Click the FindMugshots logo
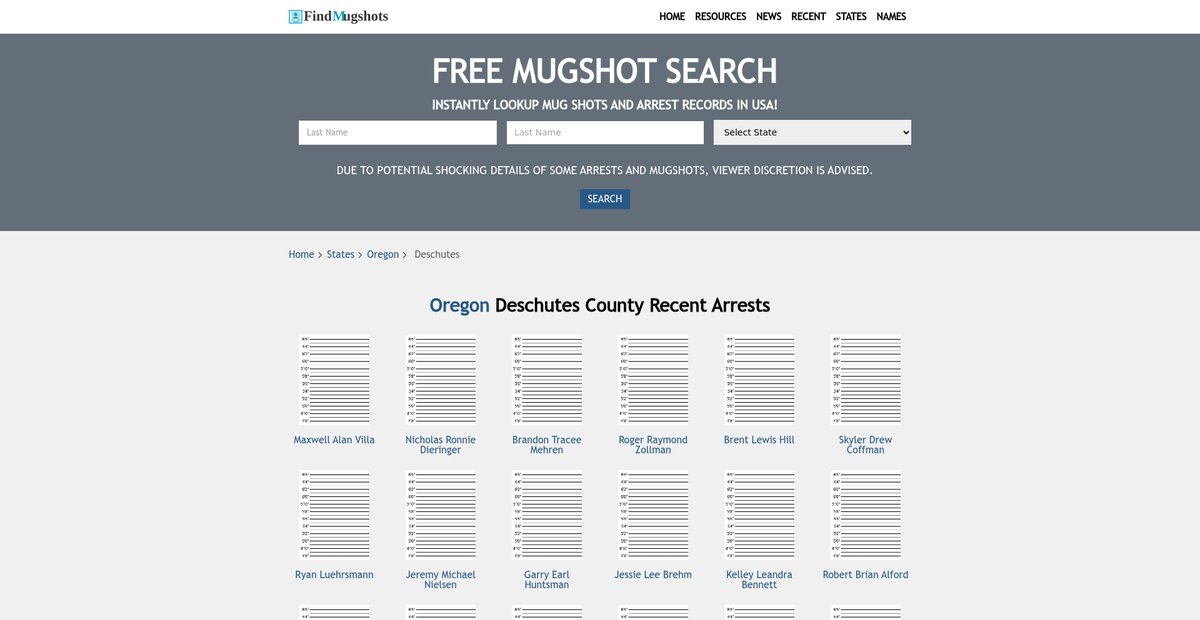The height and width of the screenshot is (620, 1200). click(x=338, y=16)
